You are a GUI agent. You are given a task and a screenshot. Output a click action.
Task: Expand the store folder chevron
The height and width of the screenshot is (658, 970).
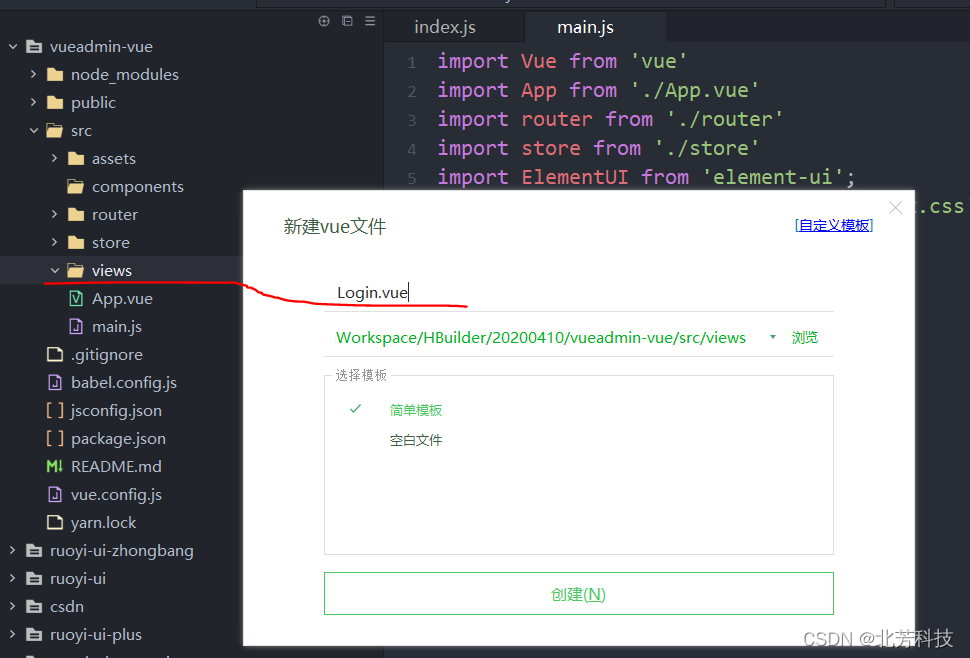(54, 242)
